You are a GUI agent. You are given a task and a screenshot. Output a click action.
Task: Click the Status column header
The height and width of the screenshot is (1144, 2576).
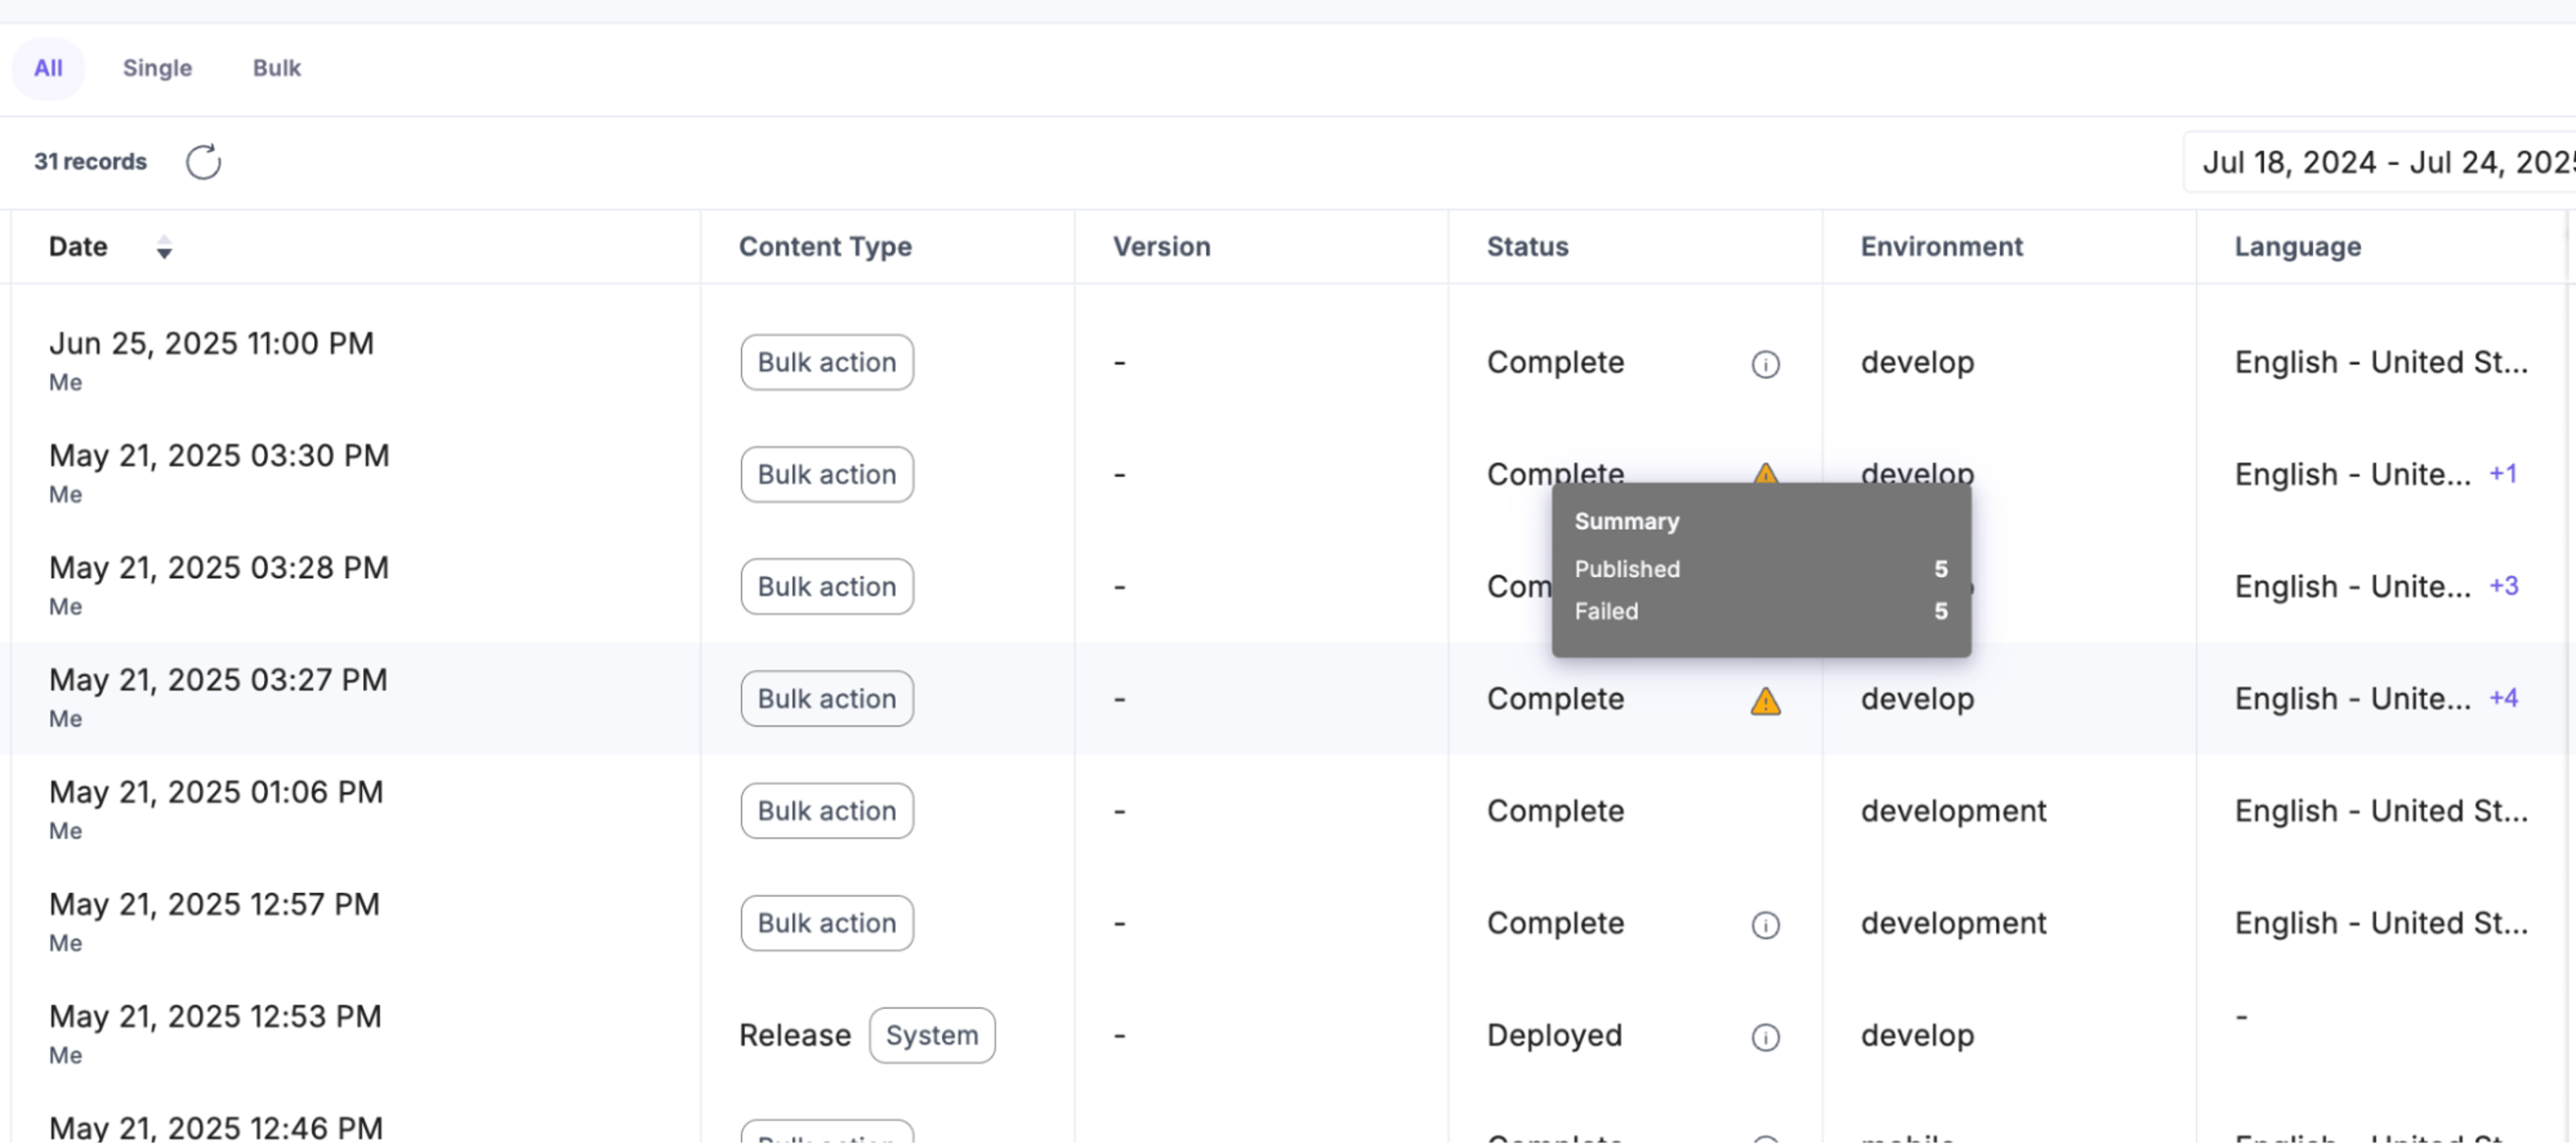click(x=1526, y=247)
